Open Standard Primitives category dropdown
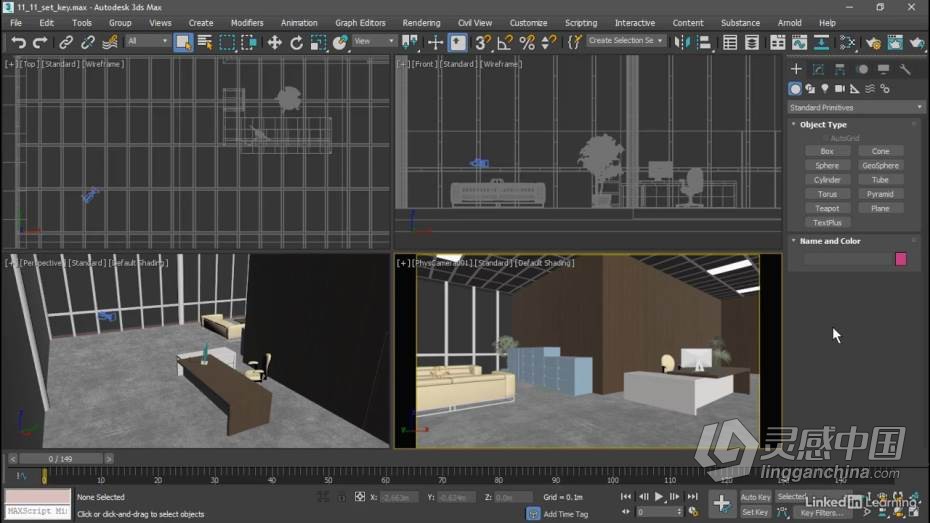The width and height of the screenshot is (930, 523). (855, 107)
